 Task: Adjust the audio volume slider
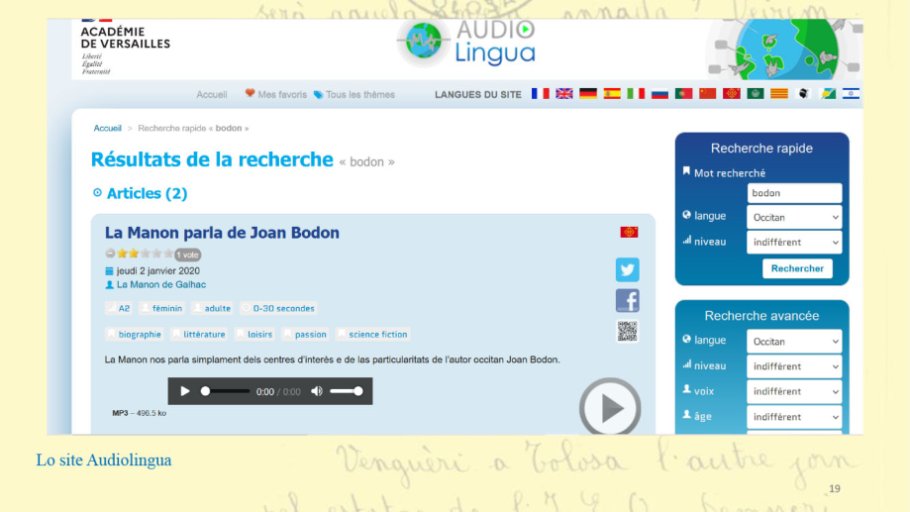(x=346, y=391)
